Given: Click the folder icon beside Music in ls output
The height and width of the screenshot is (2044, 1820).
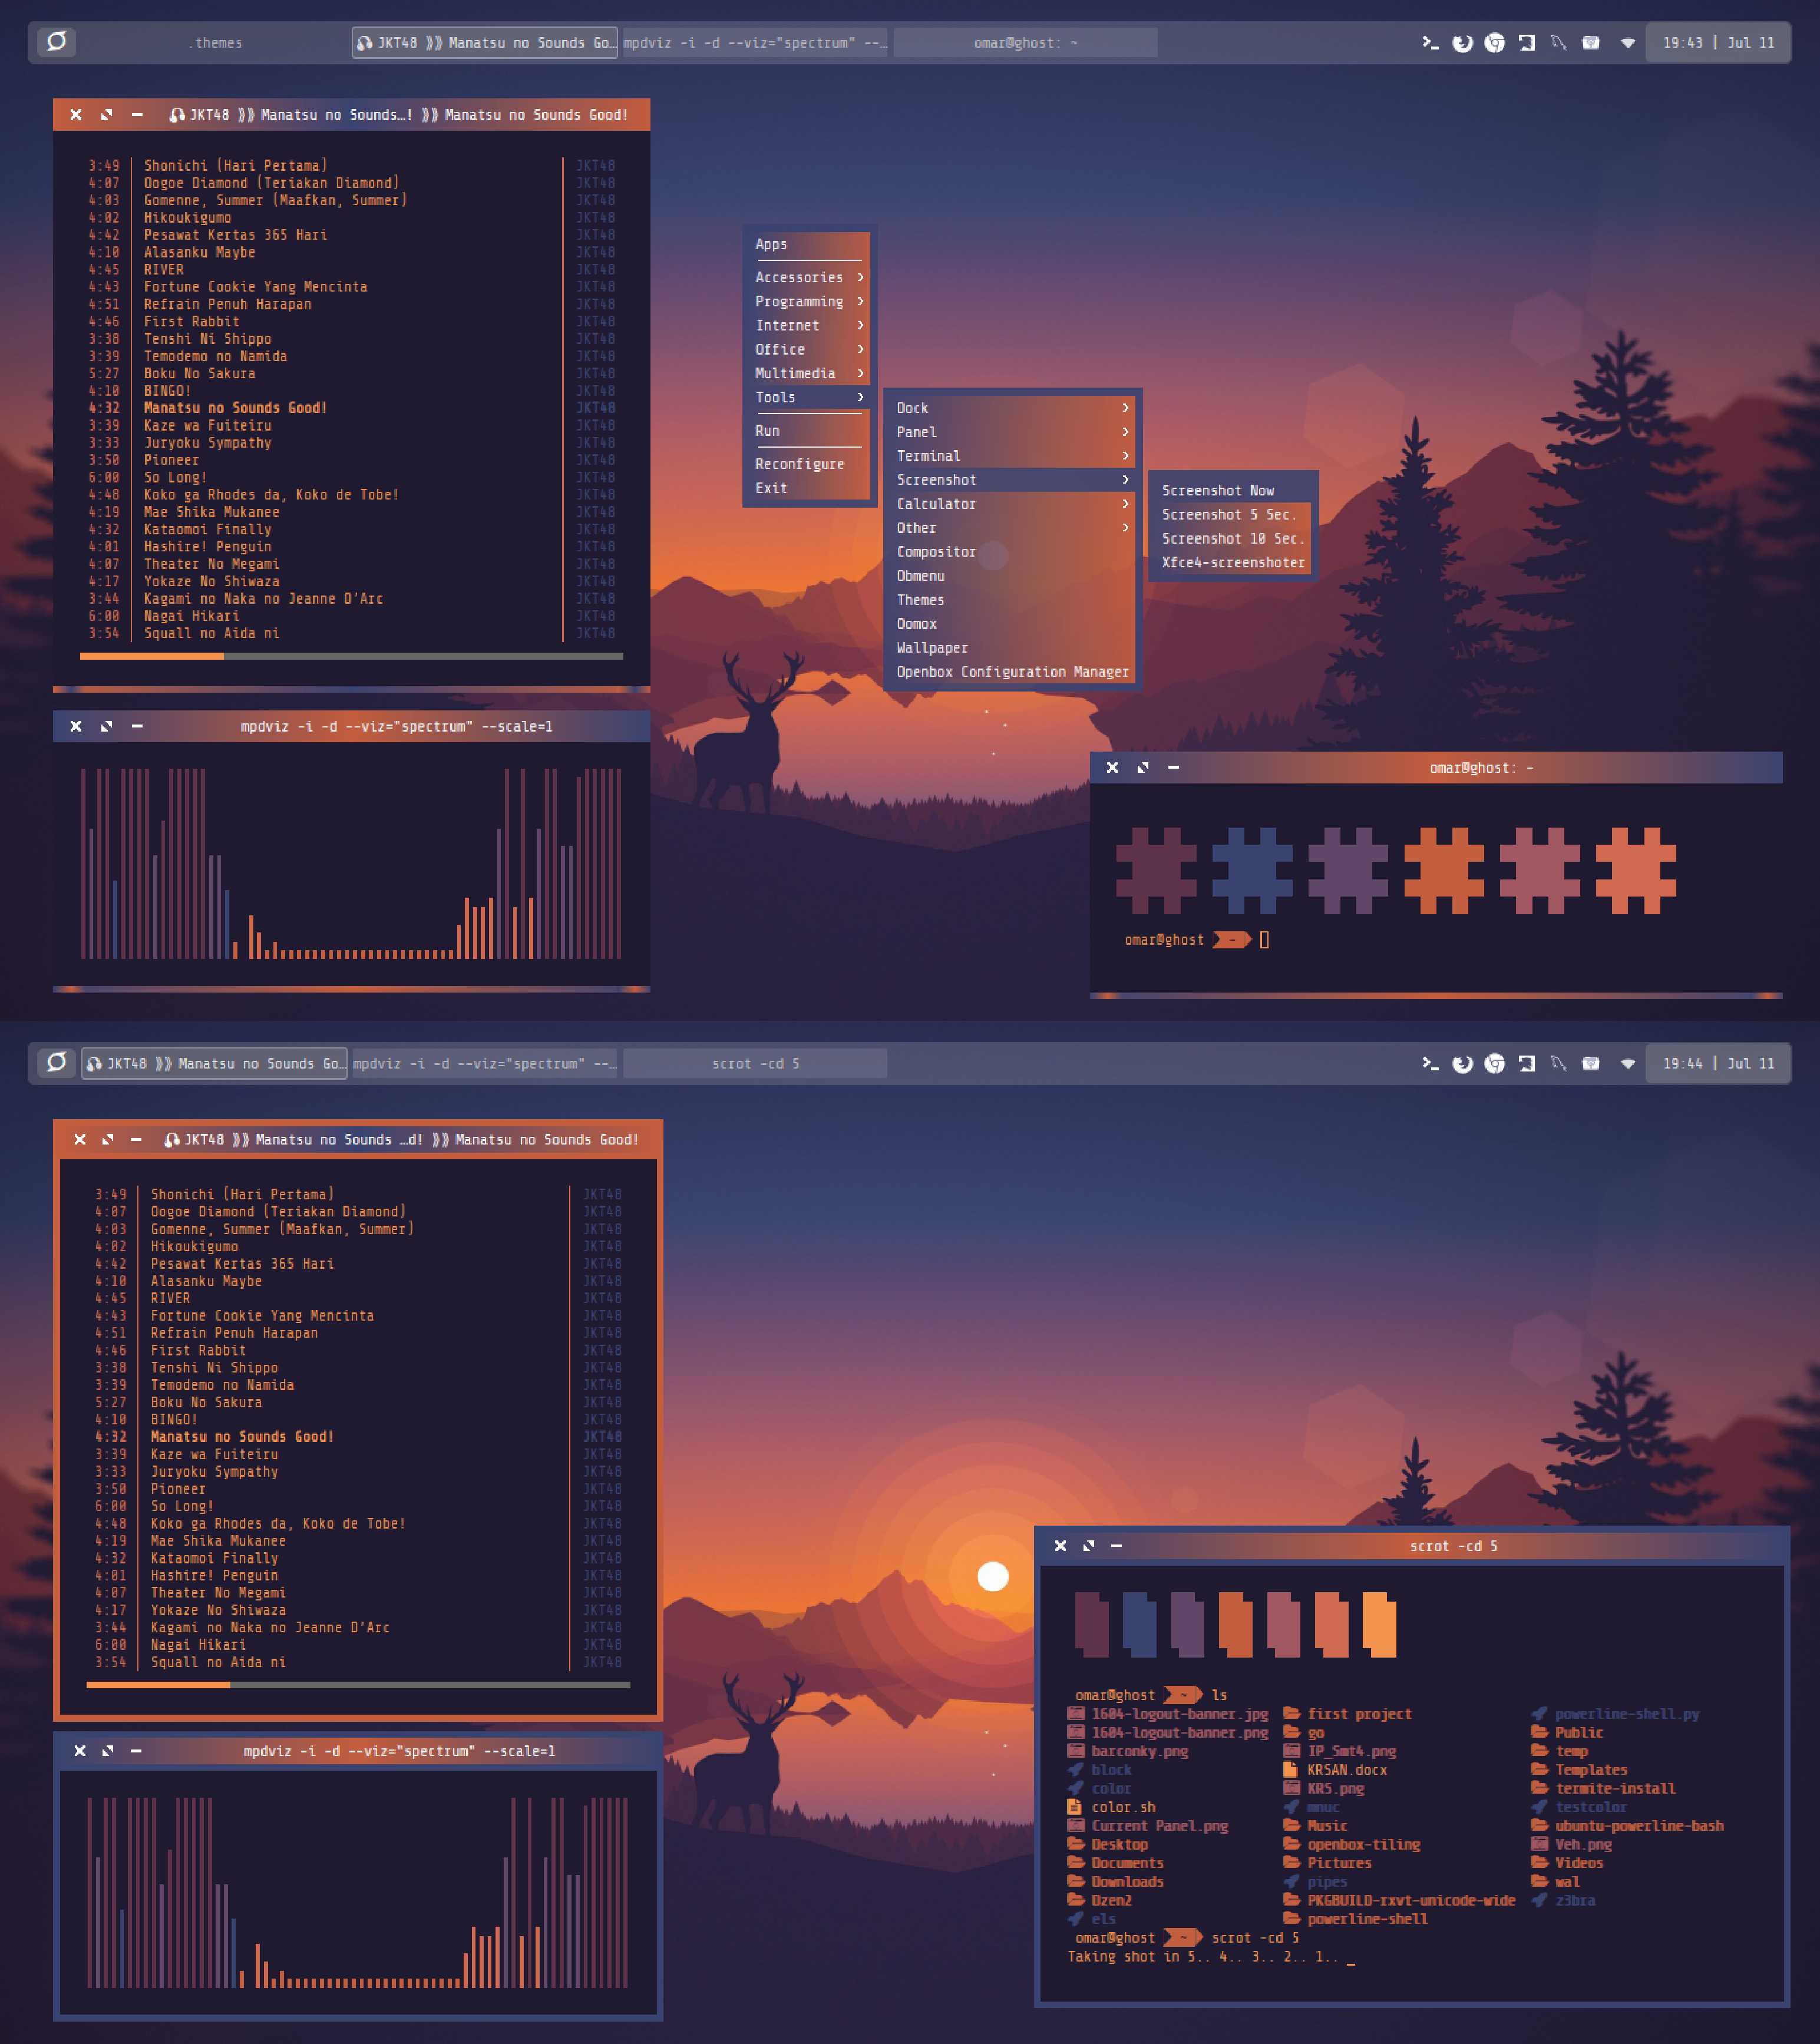Looking at the screenshot, I should (x=1292, y=1825).
